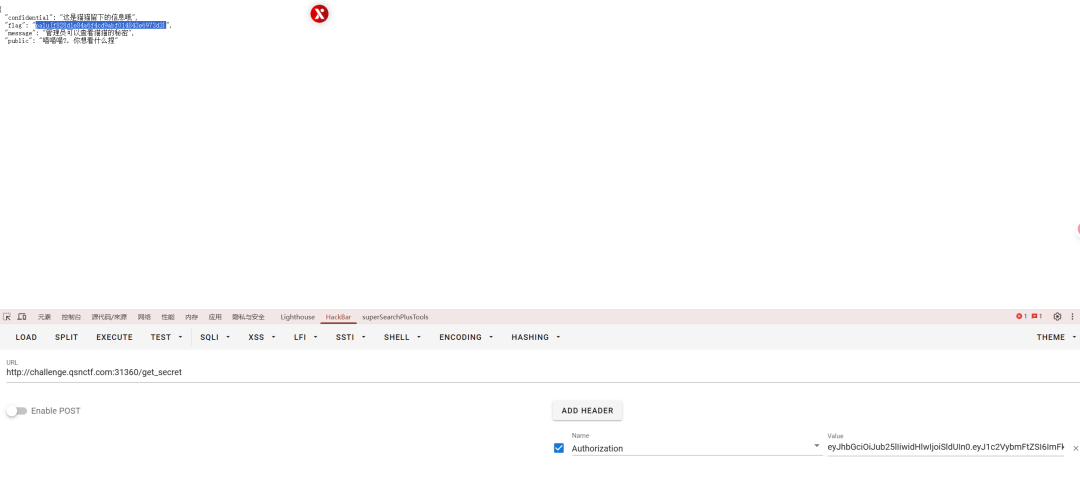Click the ADD HEADER button
The image size is (1080, 497).
point(587,411)
